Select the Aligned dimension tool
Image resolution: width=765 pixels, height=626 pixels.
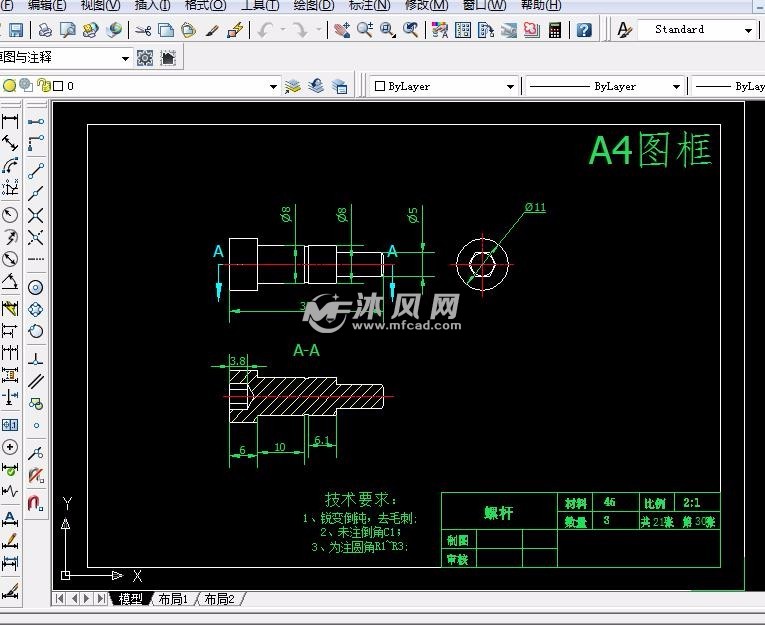coord(10,143)
